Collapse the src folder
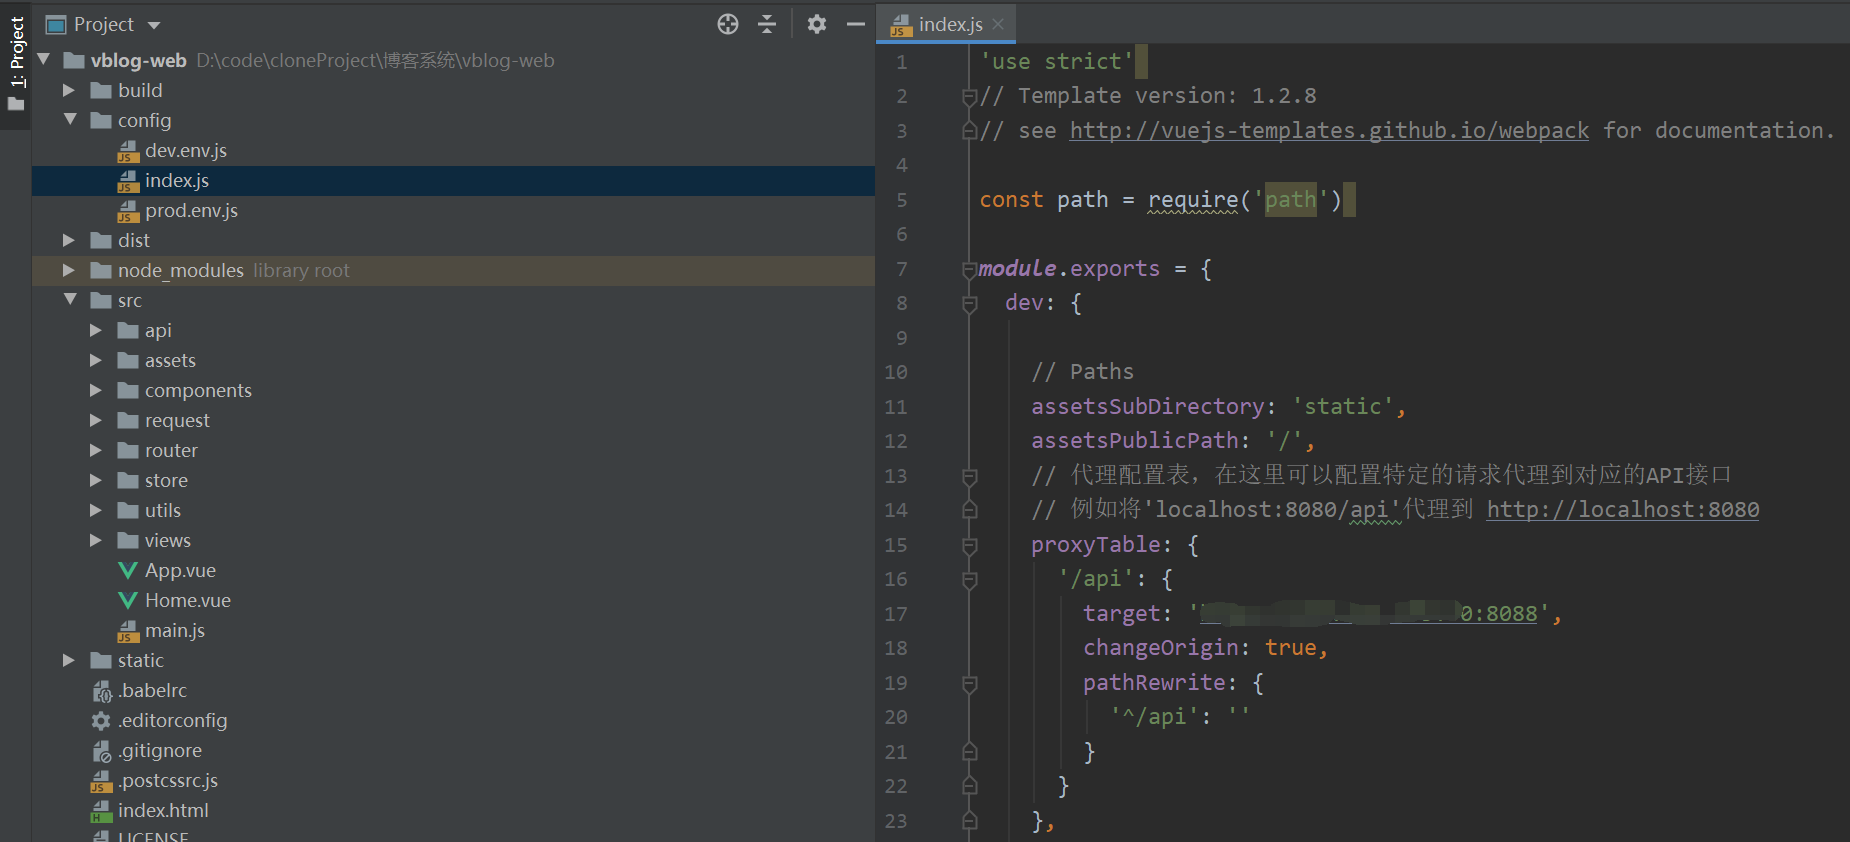Image resolution: width=1850 pixels, height=842 pixels. pos(70,300)
